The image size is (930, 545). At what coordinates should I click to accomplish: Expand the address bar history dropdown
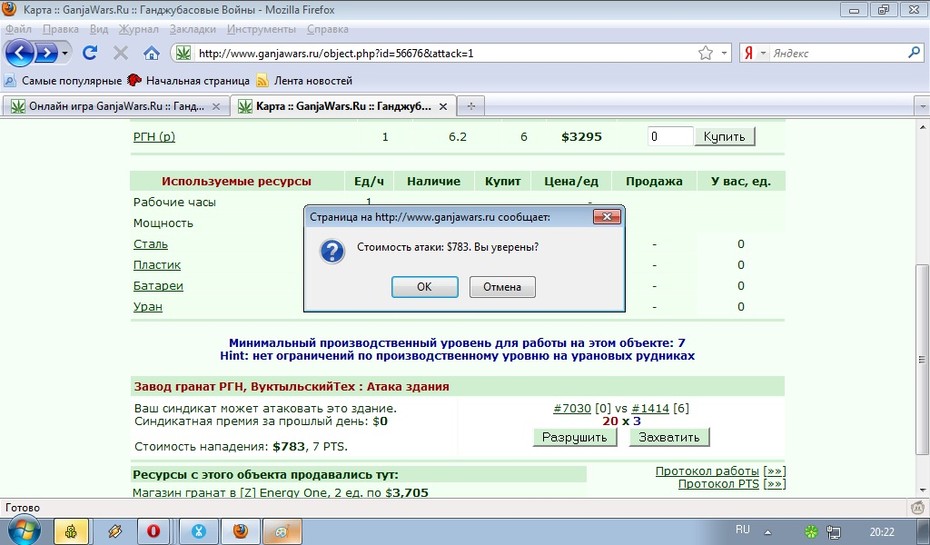click(x=724, y=53)
